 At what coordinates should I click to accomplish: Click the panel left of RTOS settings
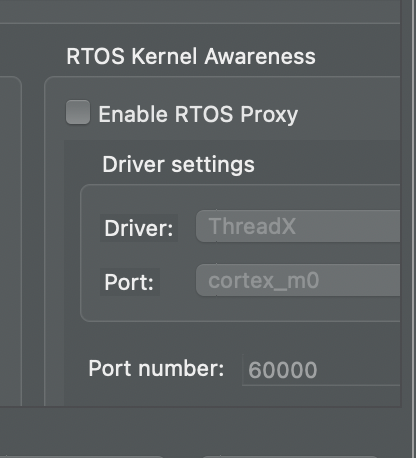(11, 240)
